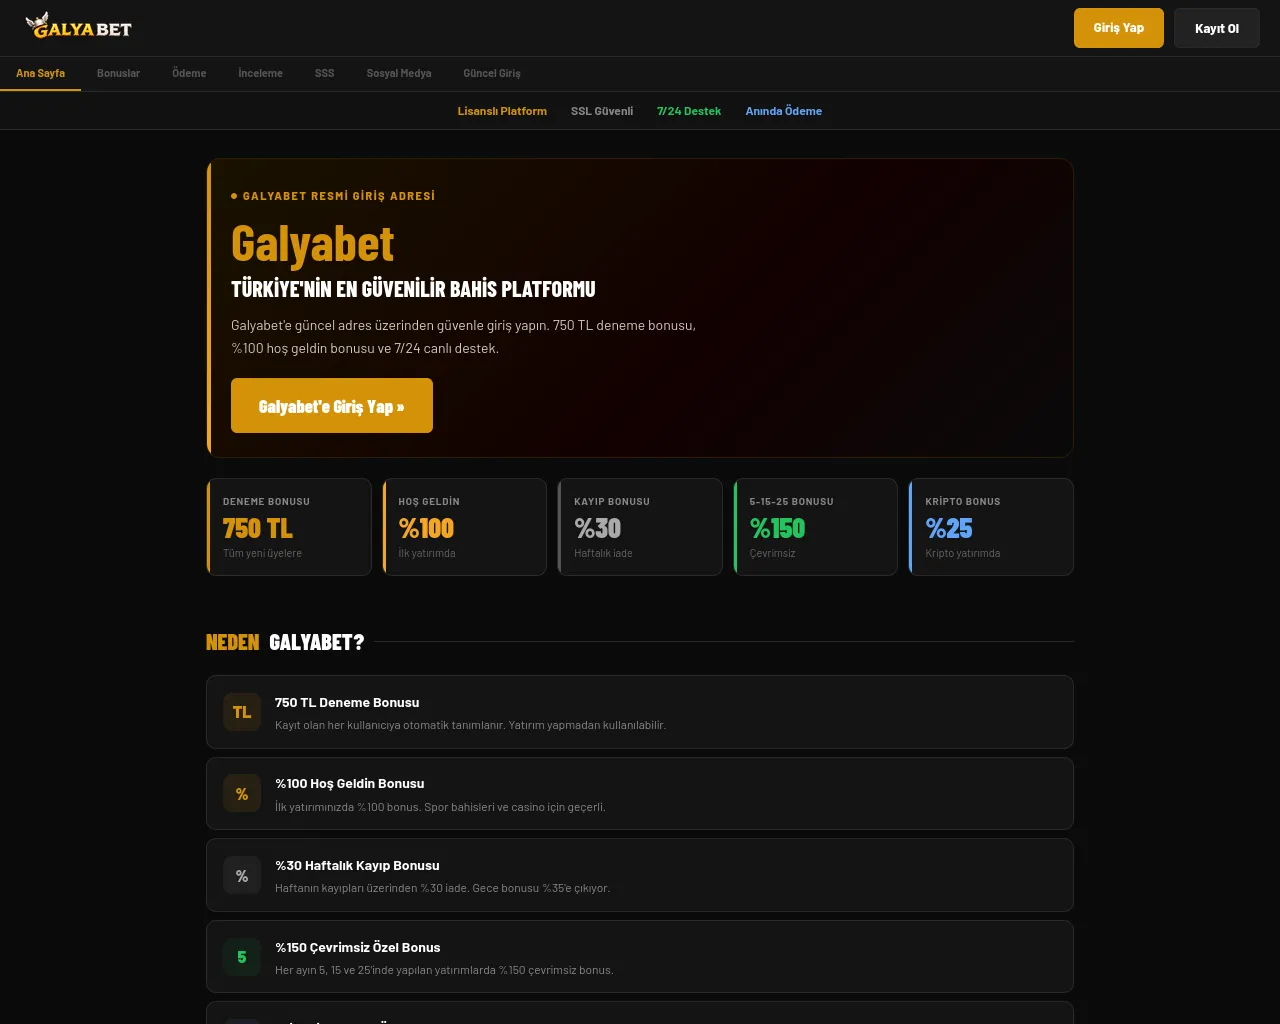Select the TL icon for Deneme Bonusu

click(242, 712)
